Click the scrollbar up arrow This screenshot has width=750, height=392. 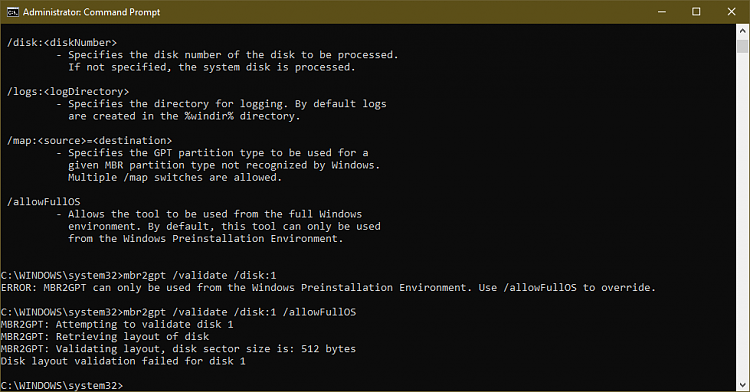click(742, 31)
